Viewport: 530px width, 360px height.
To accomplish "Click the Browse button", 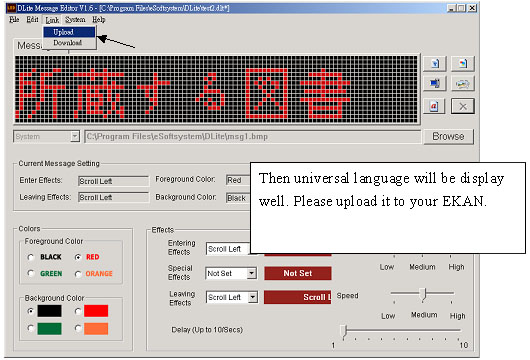I will (448, 136).
